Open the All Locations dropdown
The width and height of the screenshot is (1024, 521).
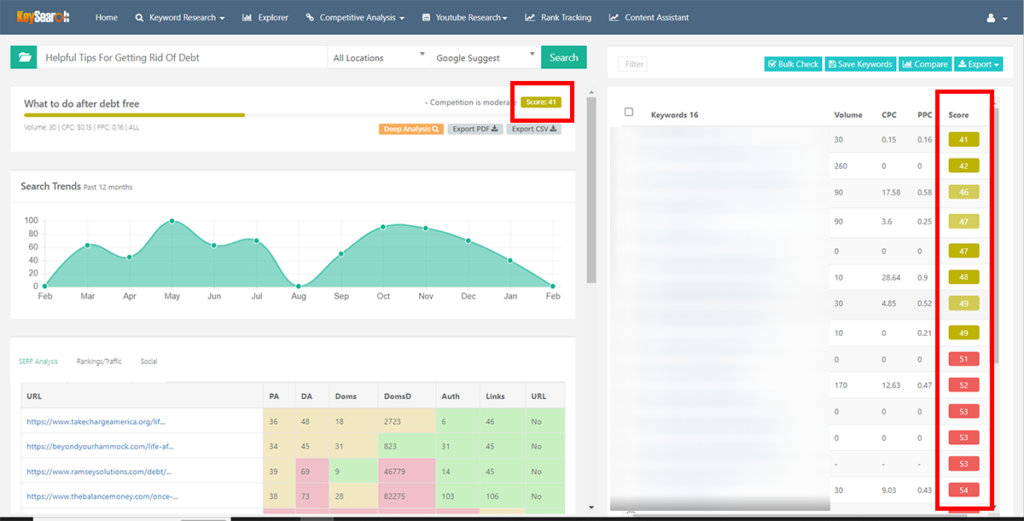pos(379,57)
